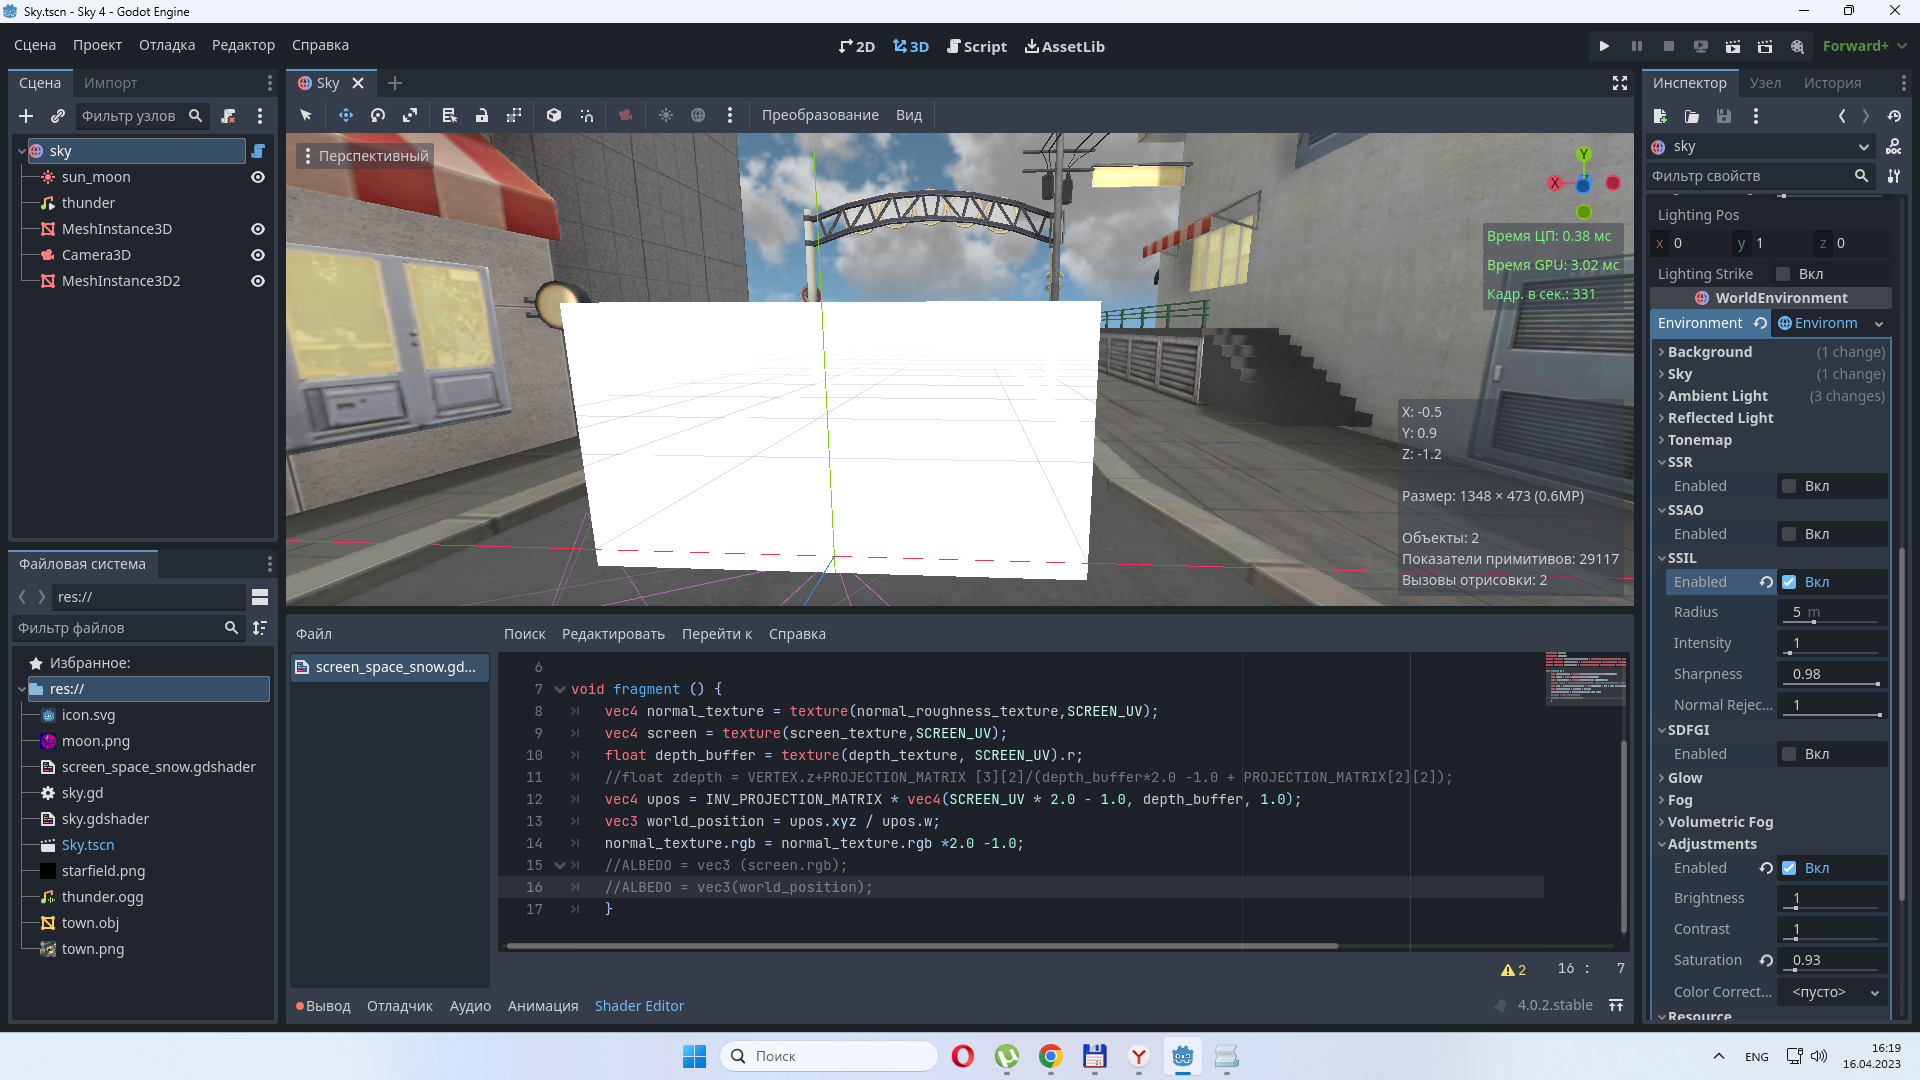Open the Отладчик bottom panel
1920x1080 pixels.
pos(400,1006)
